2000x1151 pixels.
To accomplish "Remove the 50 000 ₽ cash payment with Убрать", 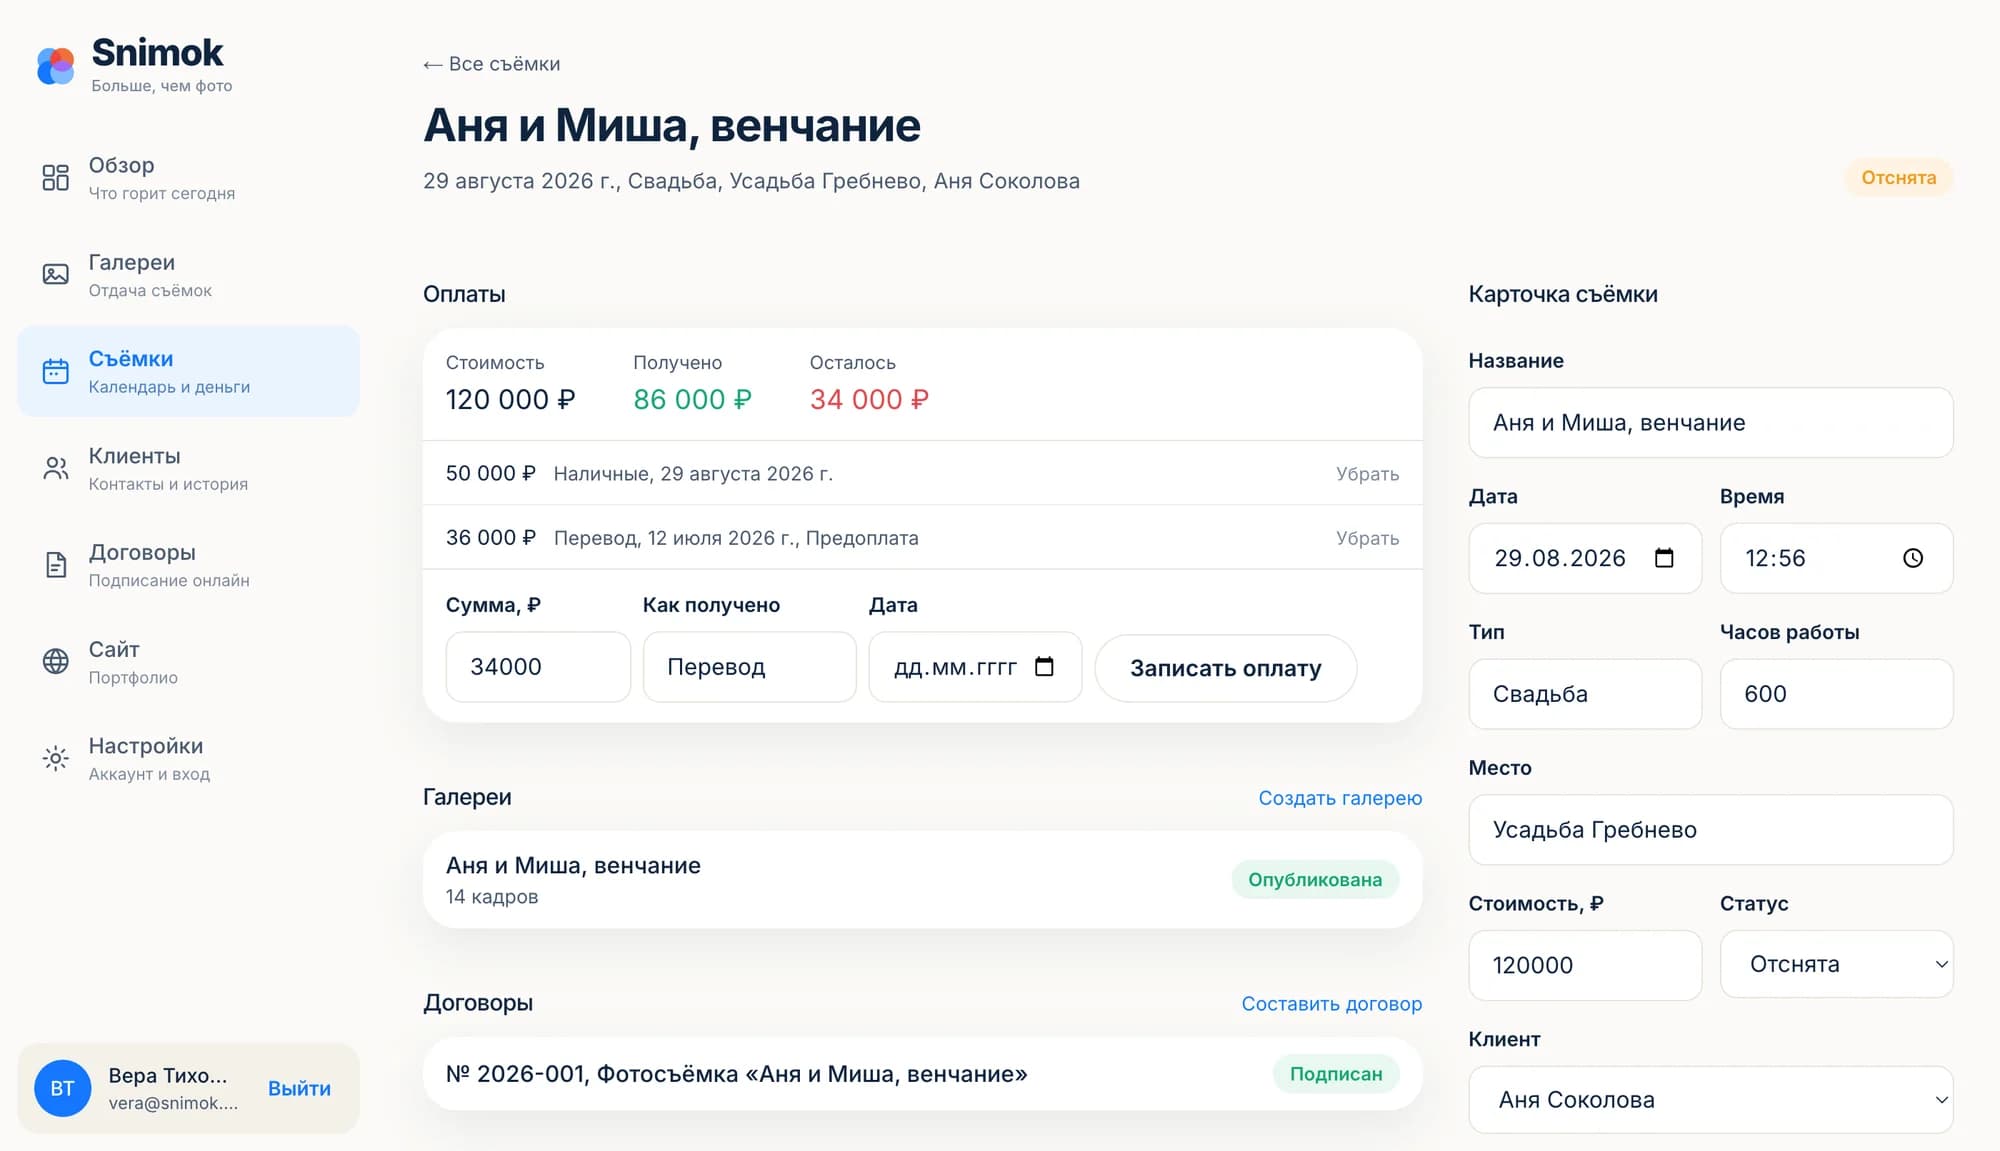I will click(1367, 474).
